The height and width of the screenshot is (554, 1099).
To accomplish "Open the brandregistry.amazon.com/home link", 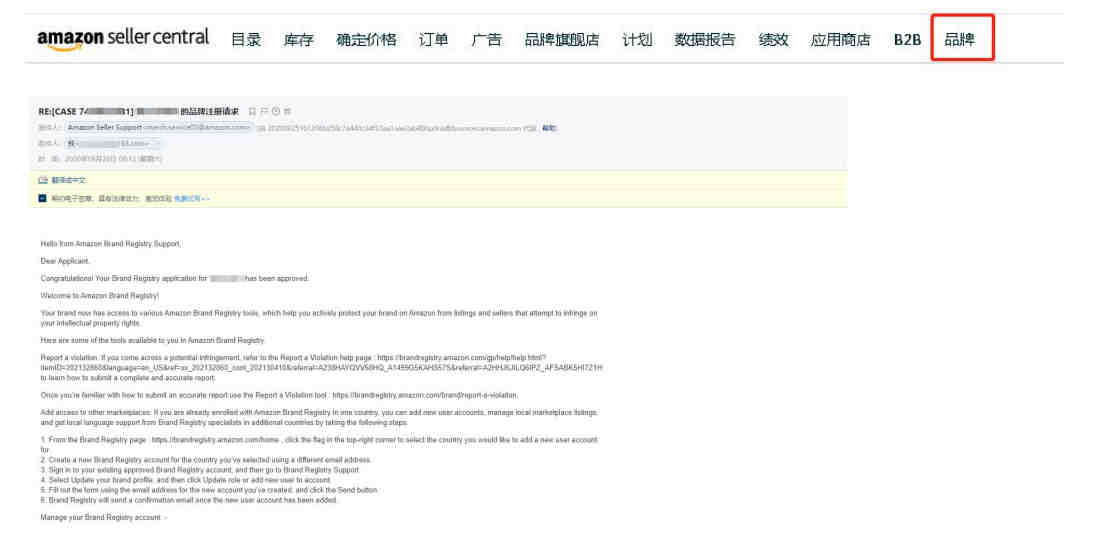I will pos(215,440).
